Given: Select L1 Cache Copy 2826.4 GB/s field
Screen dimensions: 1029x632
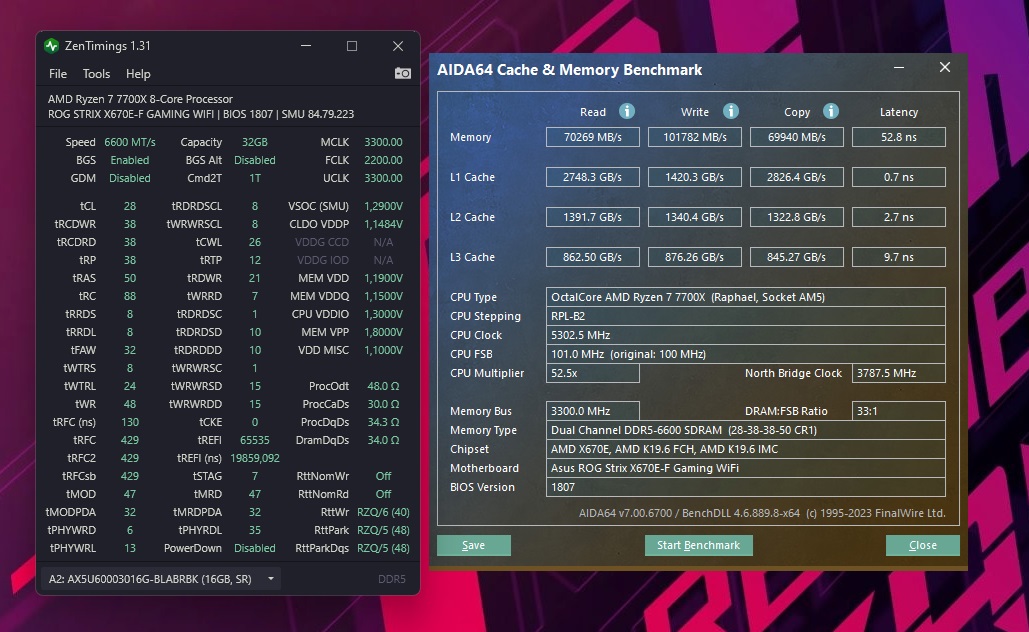Looking at the screenshot, I should pos(797,177).
